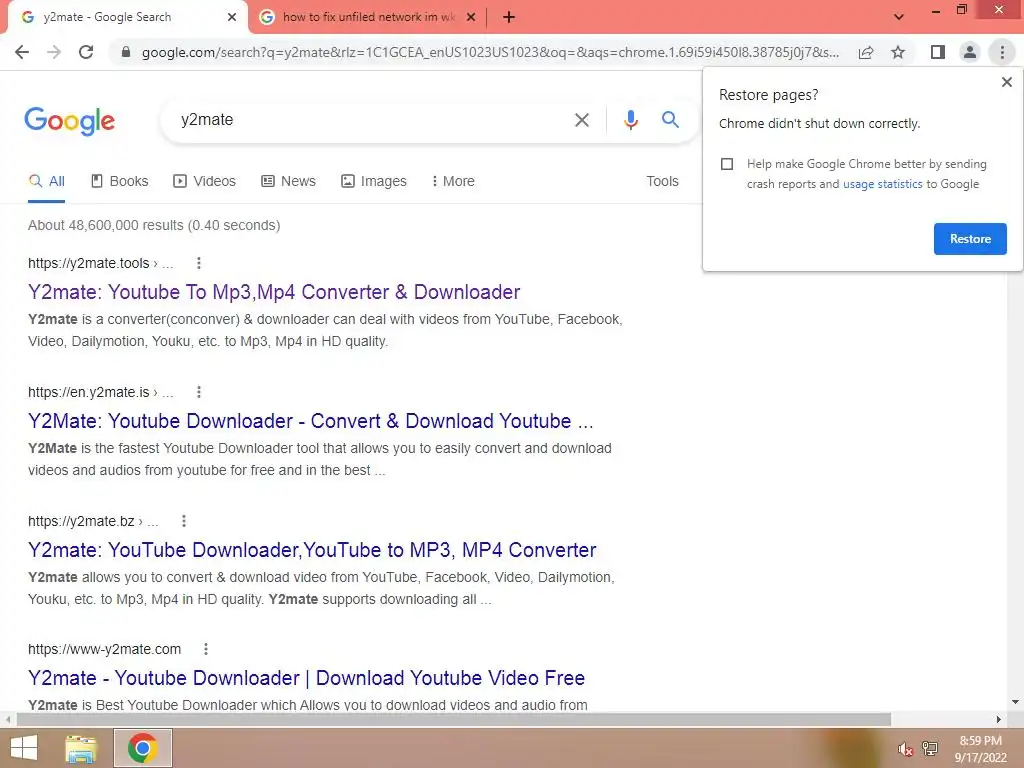Click the forward navigation arrow

54,52
